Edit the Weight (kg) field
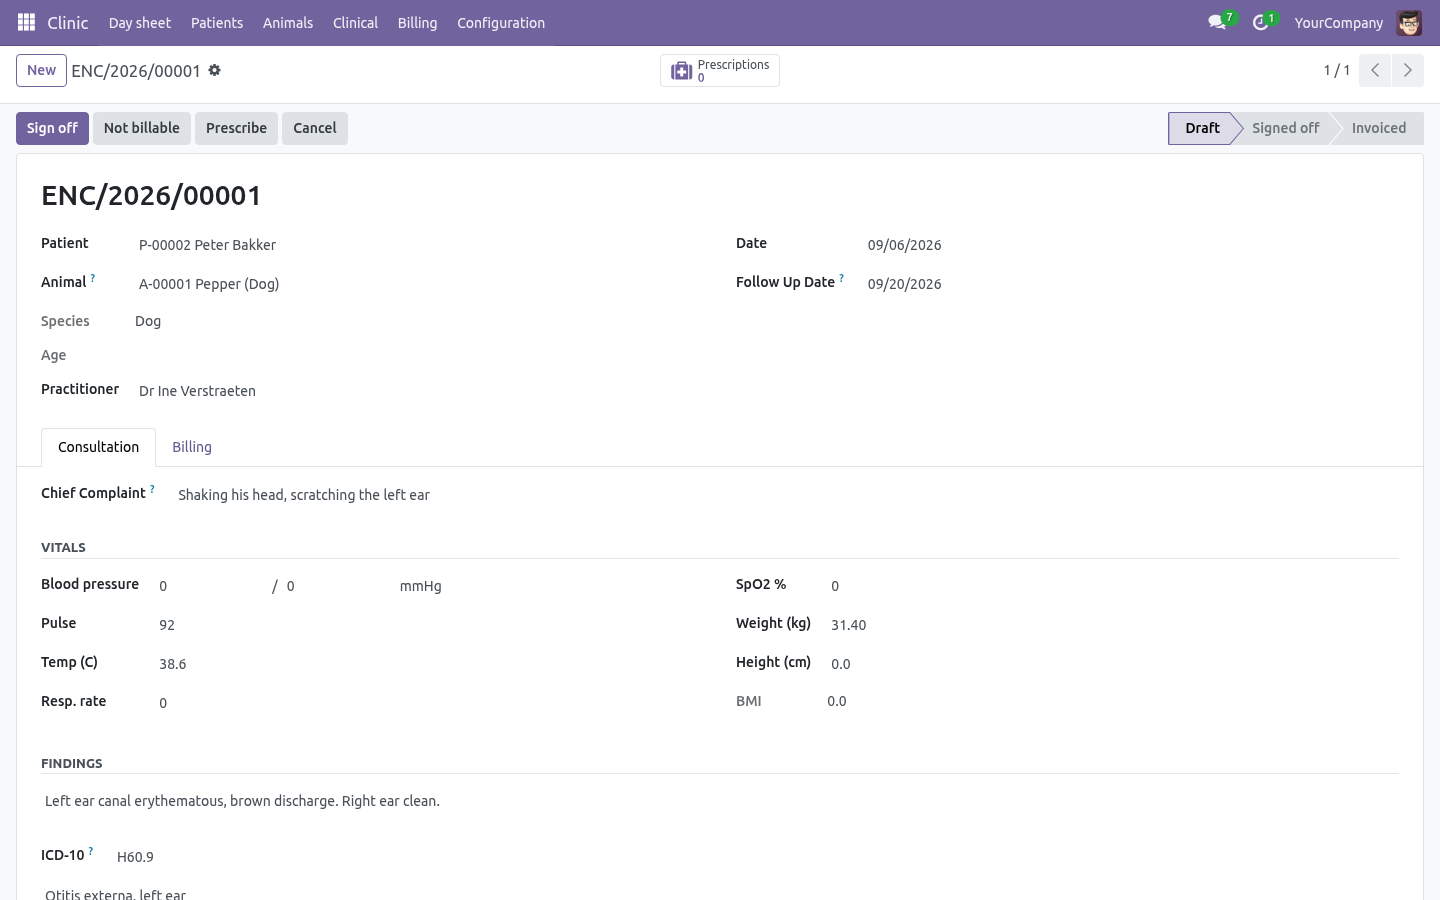Viewport: 1440px width, 900px height. point(1113,625)
